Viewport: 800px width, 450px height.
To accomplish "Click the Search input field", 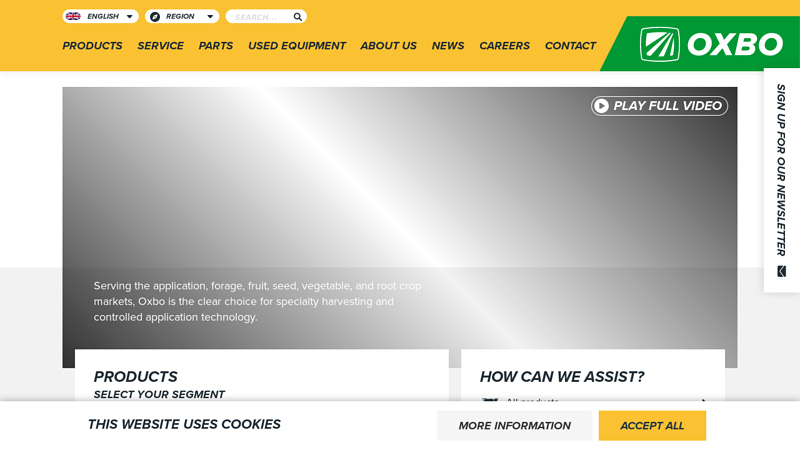I will [260, 17].
